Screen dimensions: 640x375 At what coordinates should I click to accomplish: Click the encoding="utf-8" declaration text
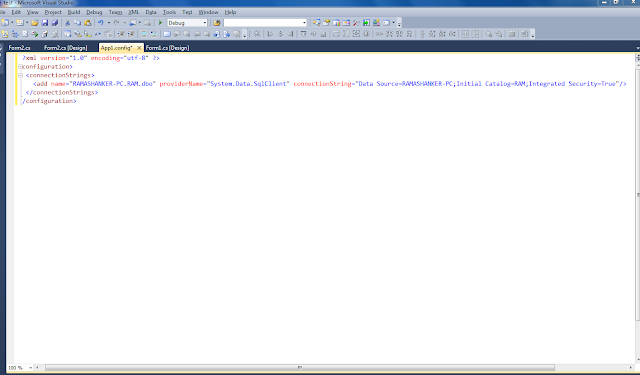[x=119, y=58]
